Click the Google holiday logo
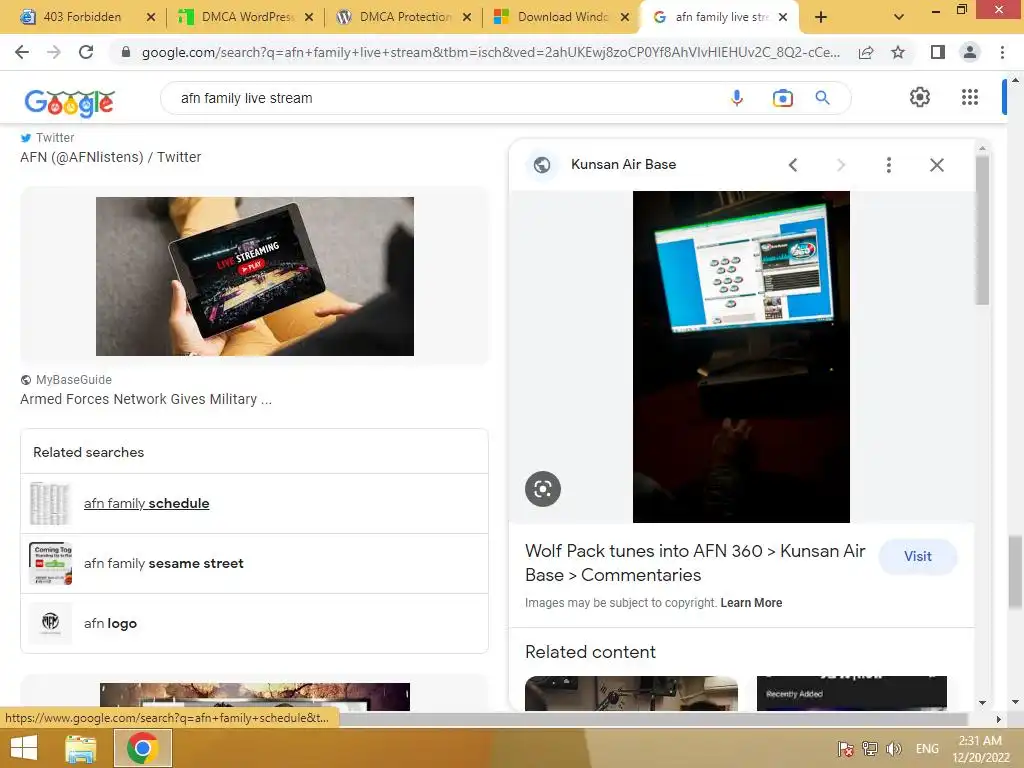The width and height of the screenshot is (1024, 768). coord(69,103)
